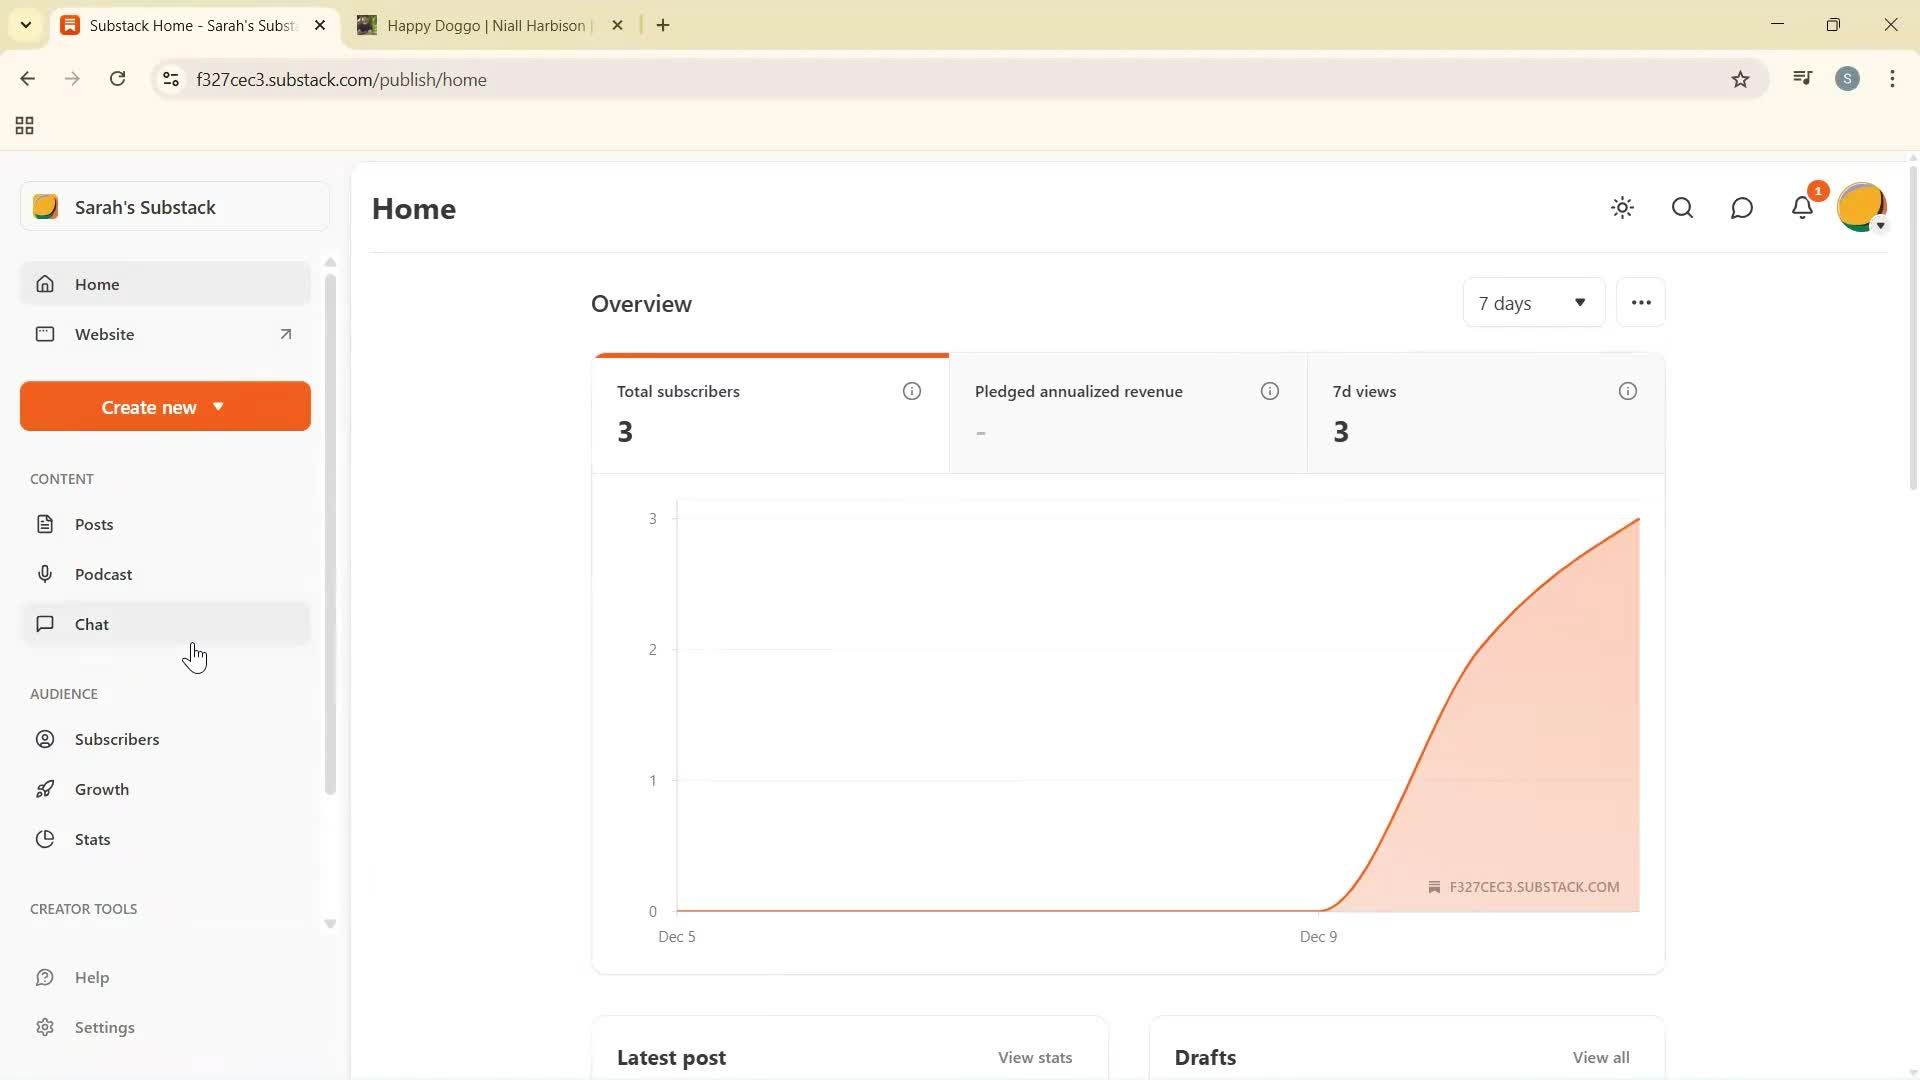Click Pledged annualized revenue info icon
Screen dimensions: 1920x1080
click(1269, 391)
